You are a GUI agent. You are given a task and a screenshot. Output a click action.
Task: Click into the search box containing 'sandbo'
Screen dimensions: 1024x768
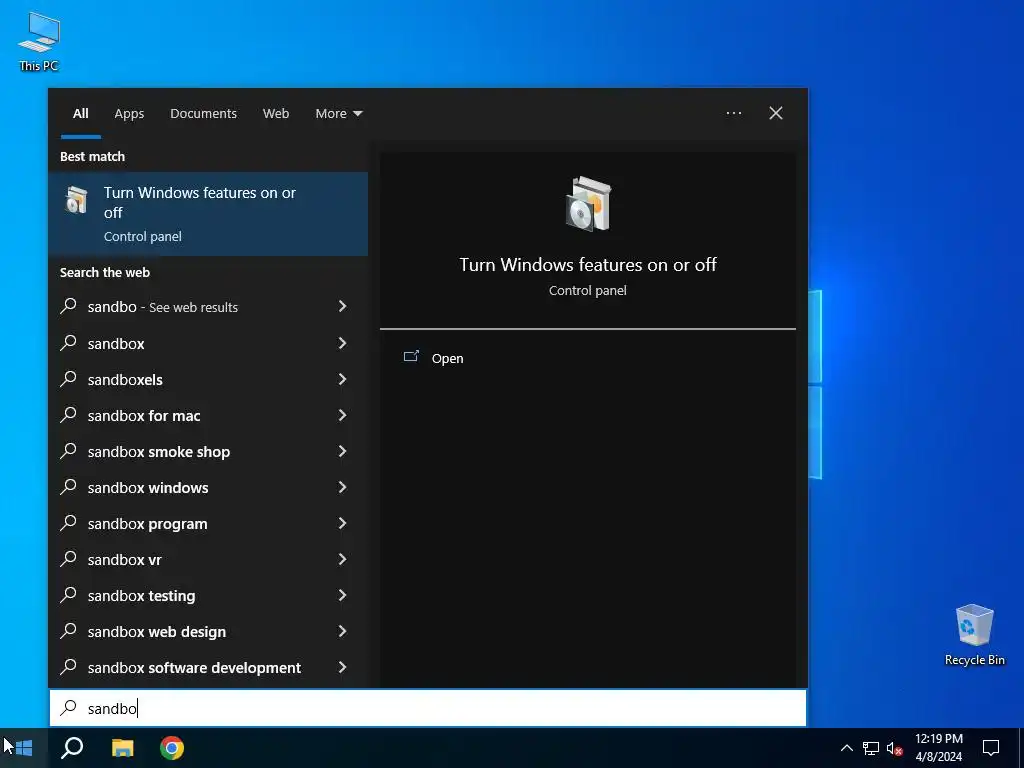[x=428, y=708]
